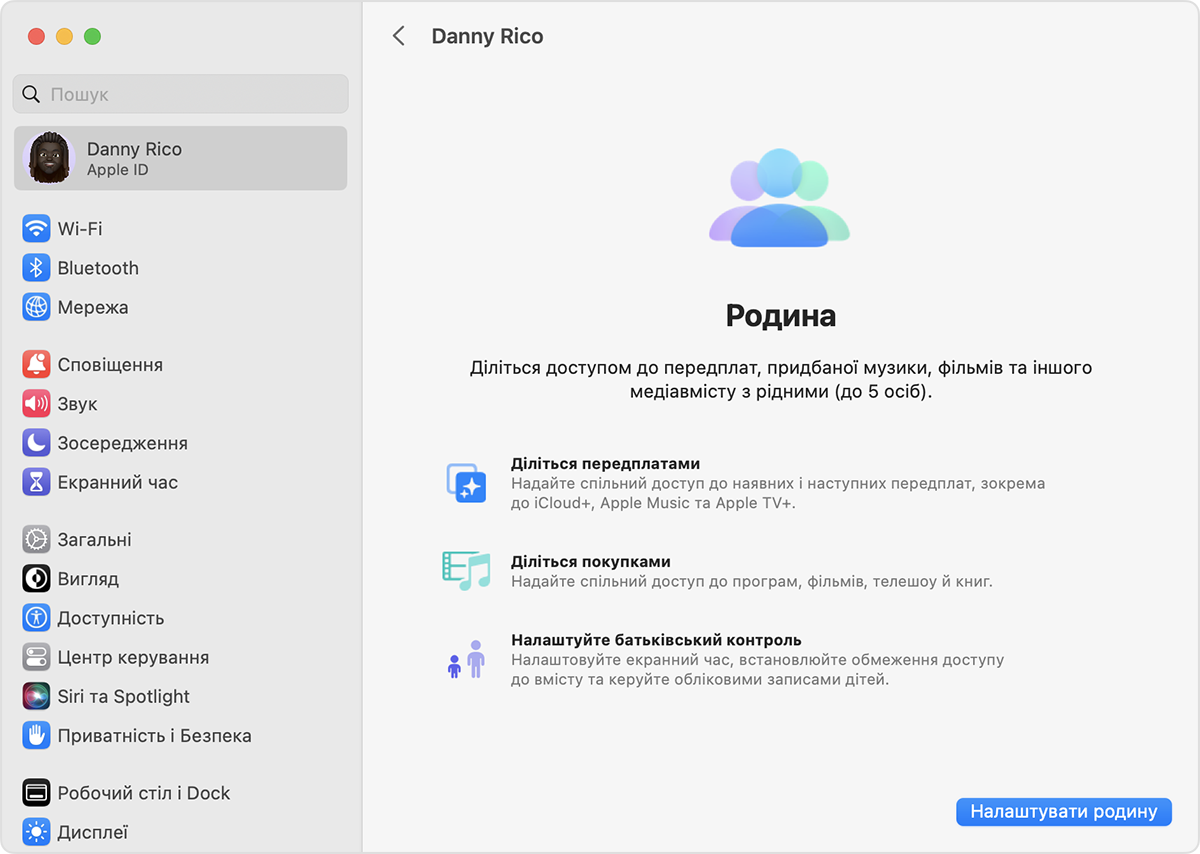Open Екранний час via the hourglass icon
The image size is (1200, 854).
tap(36, 482)
